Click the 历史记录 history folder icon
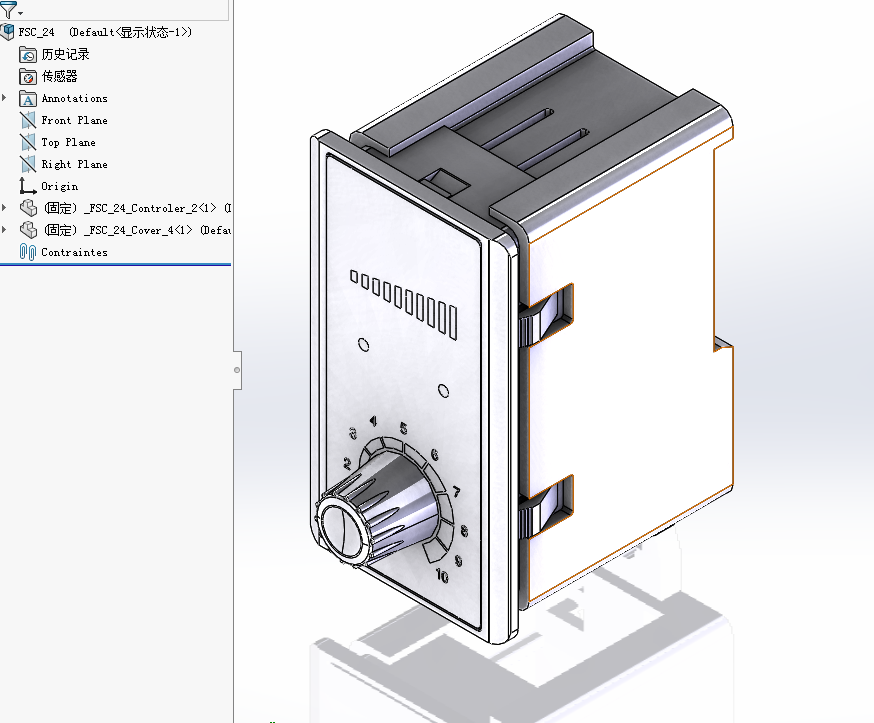This screenshot has width=874, height=723. click(28, 55)
